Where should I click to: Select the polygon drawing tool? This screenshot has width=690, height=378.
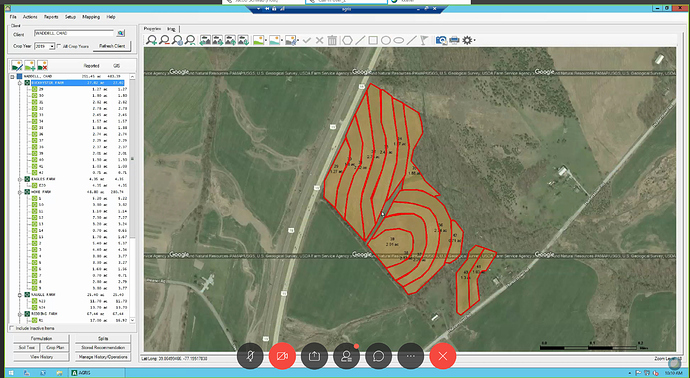coord(347,40)
